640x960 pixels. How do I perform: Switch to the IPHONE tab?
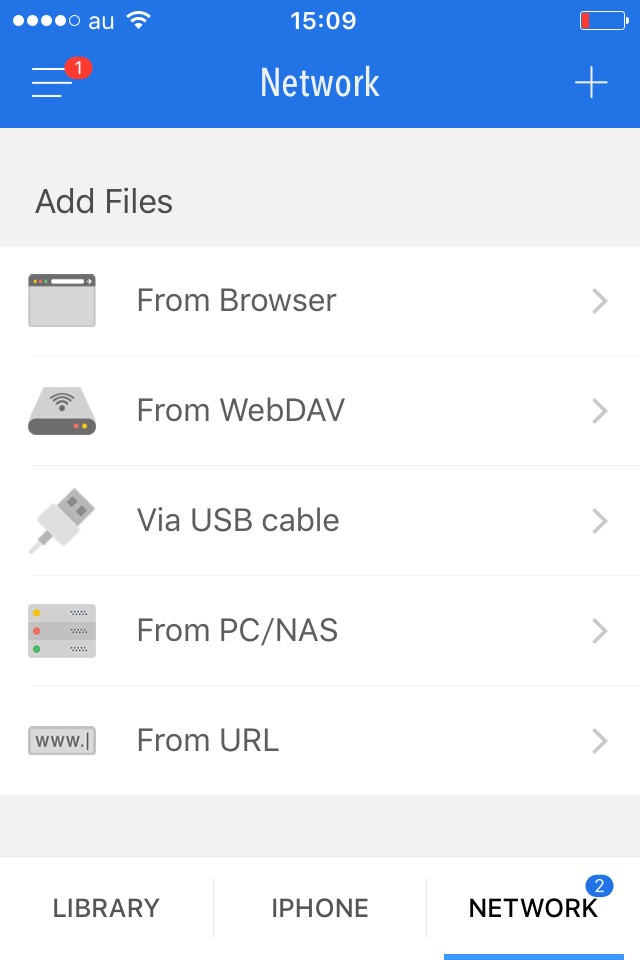point(320,908)
